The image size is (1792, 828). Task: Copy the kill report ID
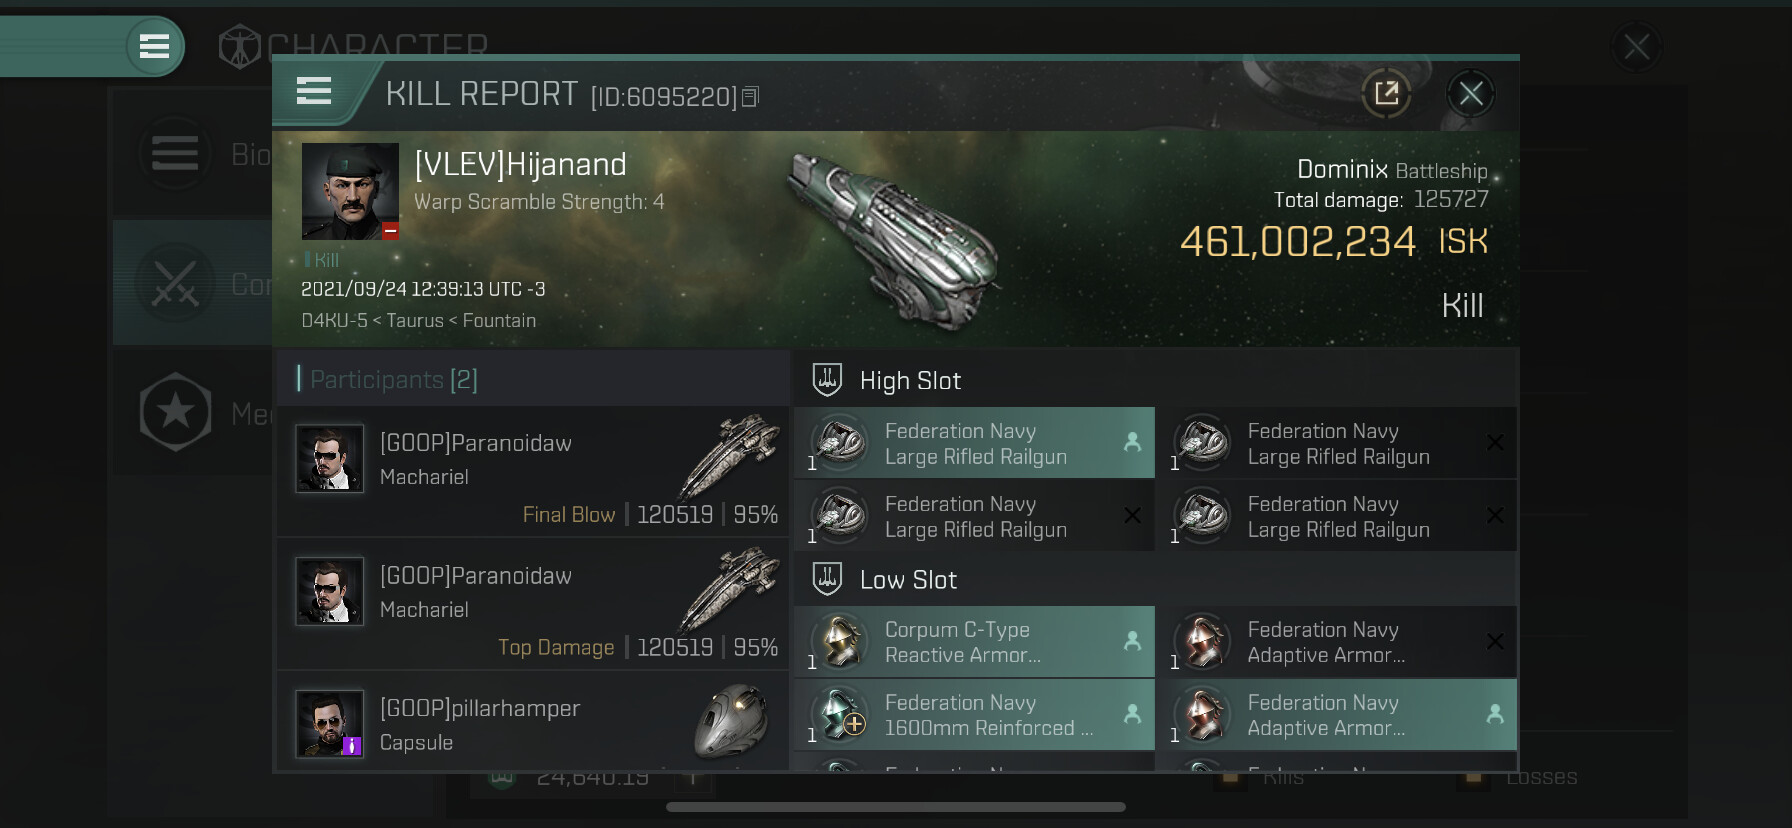751,96
